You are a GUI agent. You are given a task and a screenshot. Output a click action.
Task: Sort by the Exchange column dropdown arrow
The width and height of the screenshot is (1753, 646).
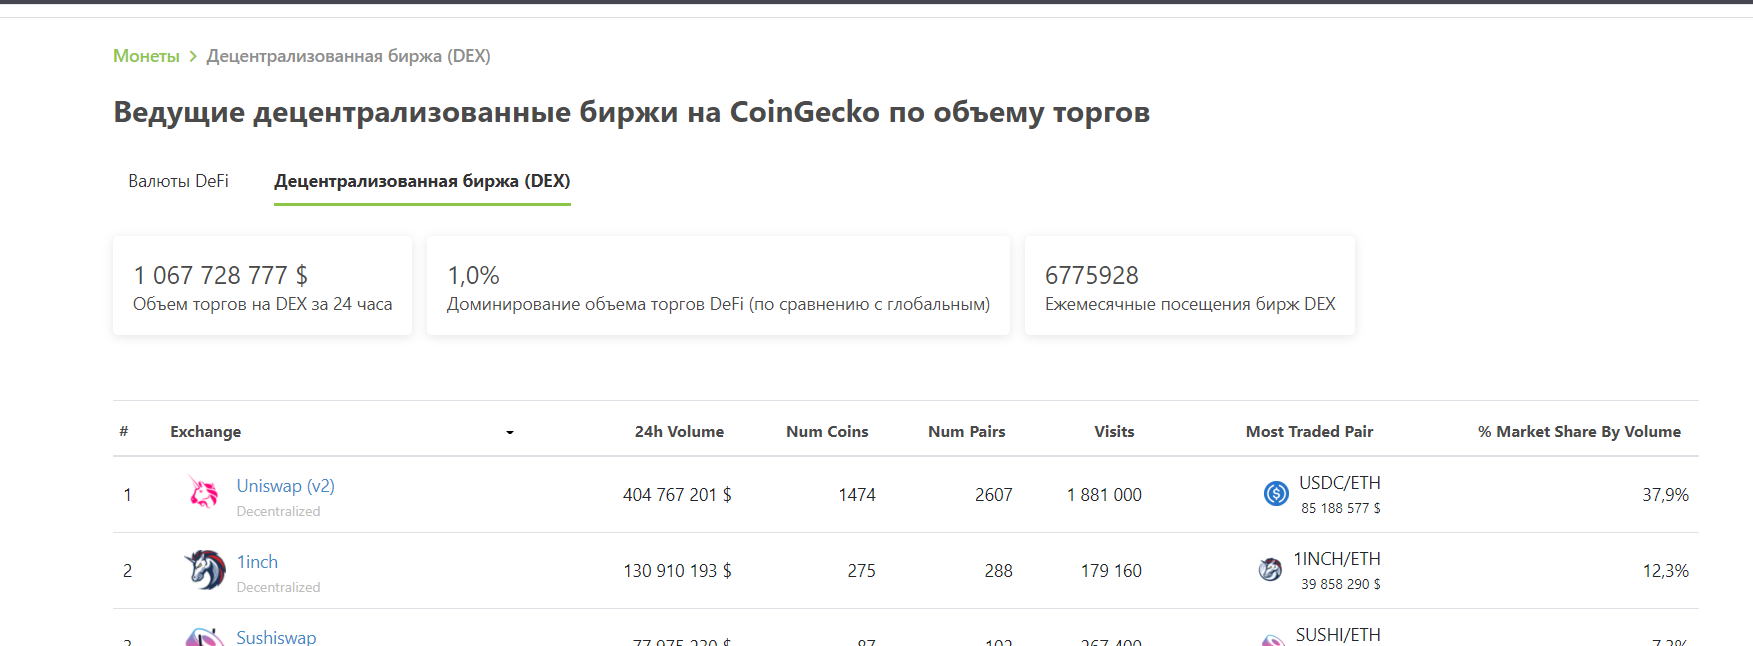tap(509, 432)
